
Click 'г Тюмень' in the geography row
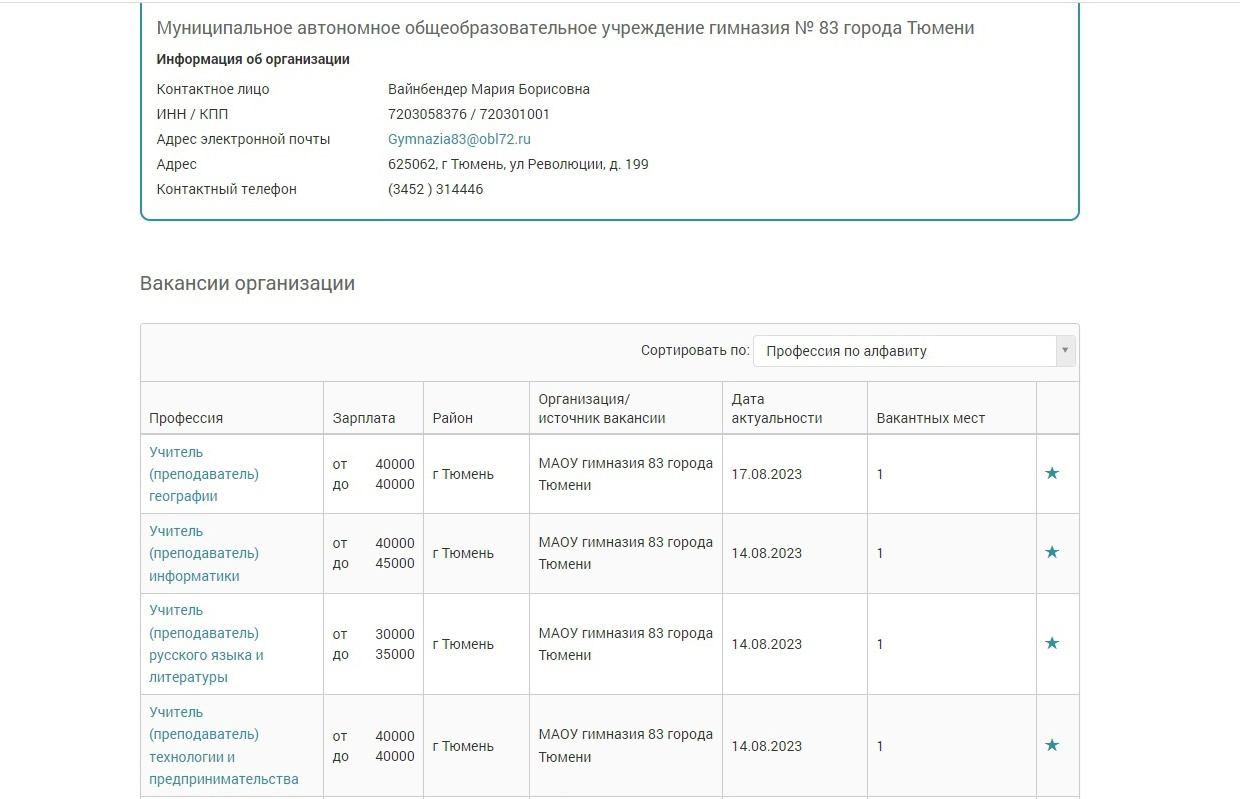coord(463,474)
